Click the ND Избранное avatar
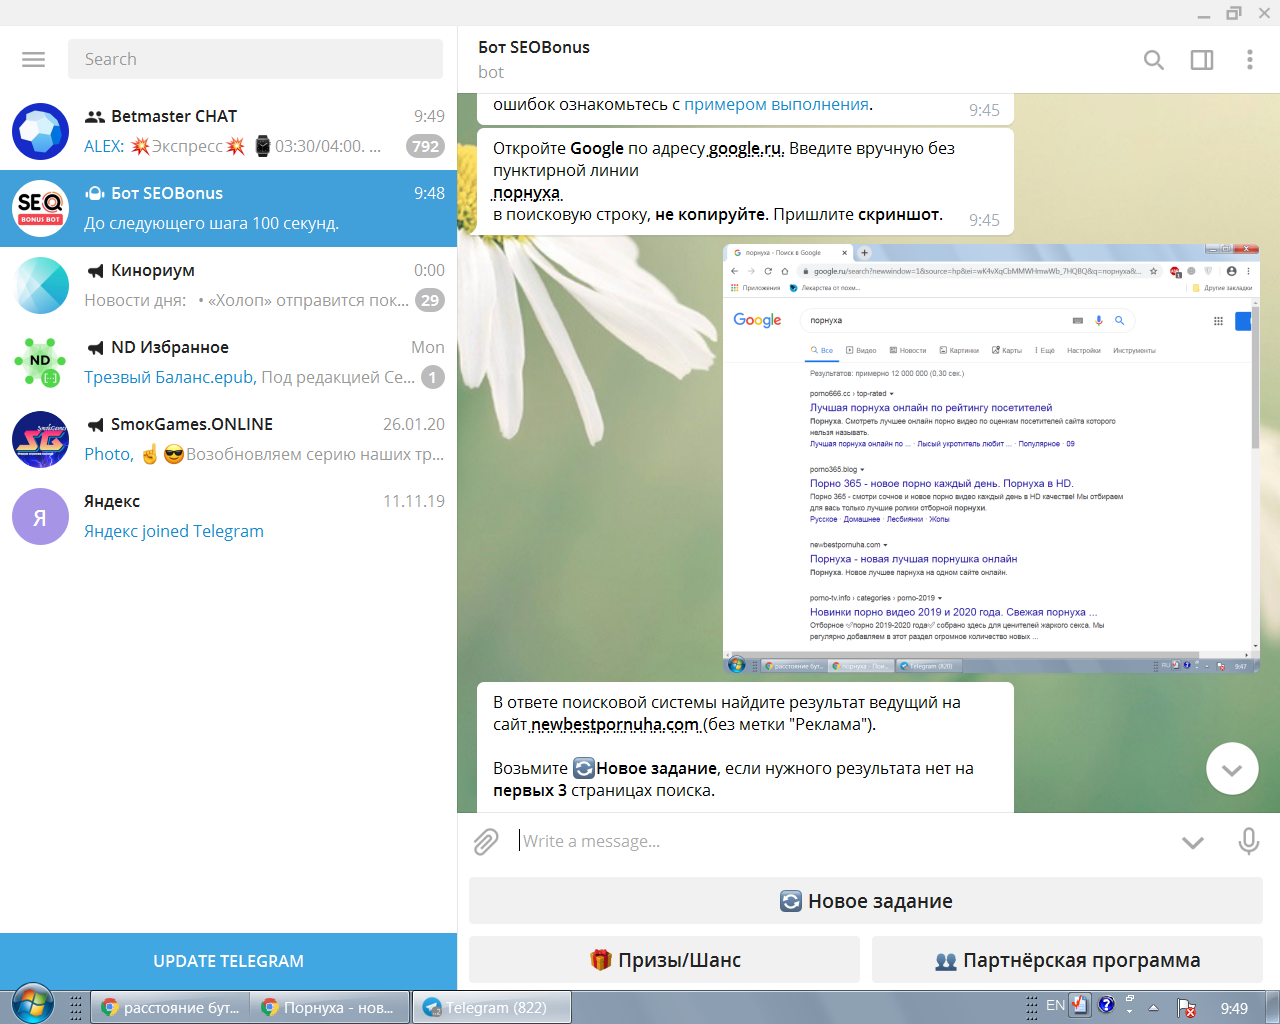 [41, 362]
